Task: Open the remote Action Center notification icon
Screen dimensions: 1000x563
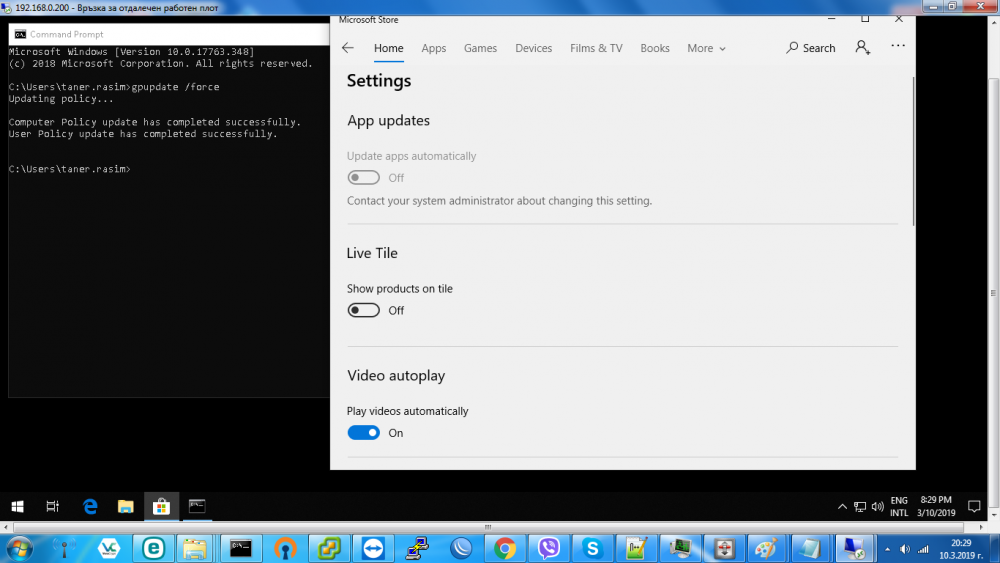Action: tap(974, 507)
